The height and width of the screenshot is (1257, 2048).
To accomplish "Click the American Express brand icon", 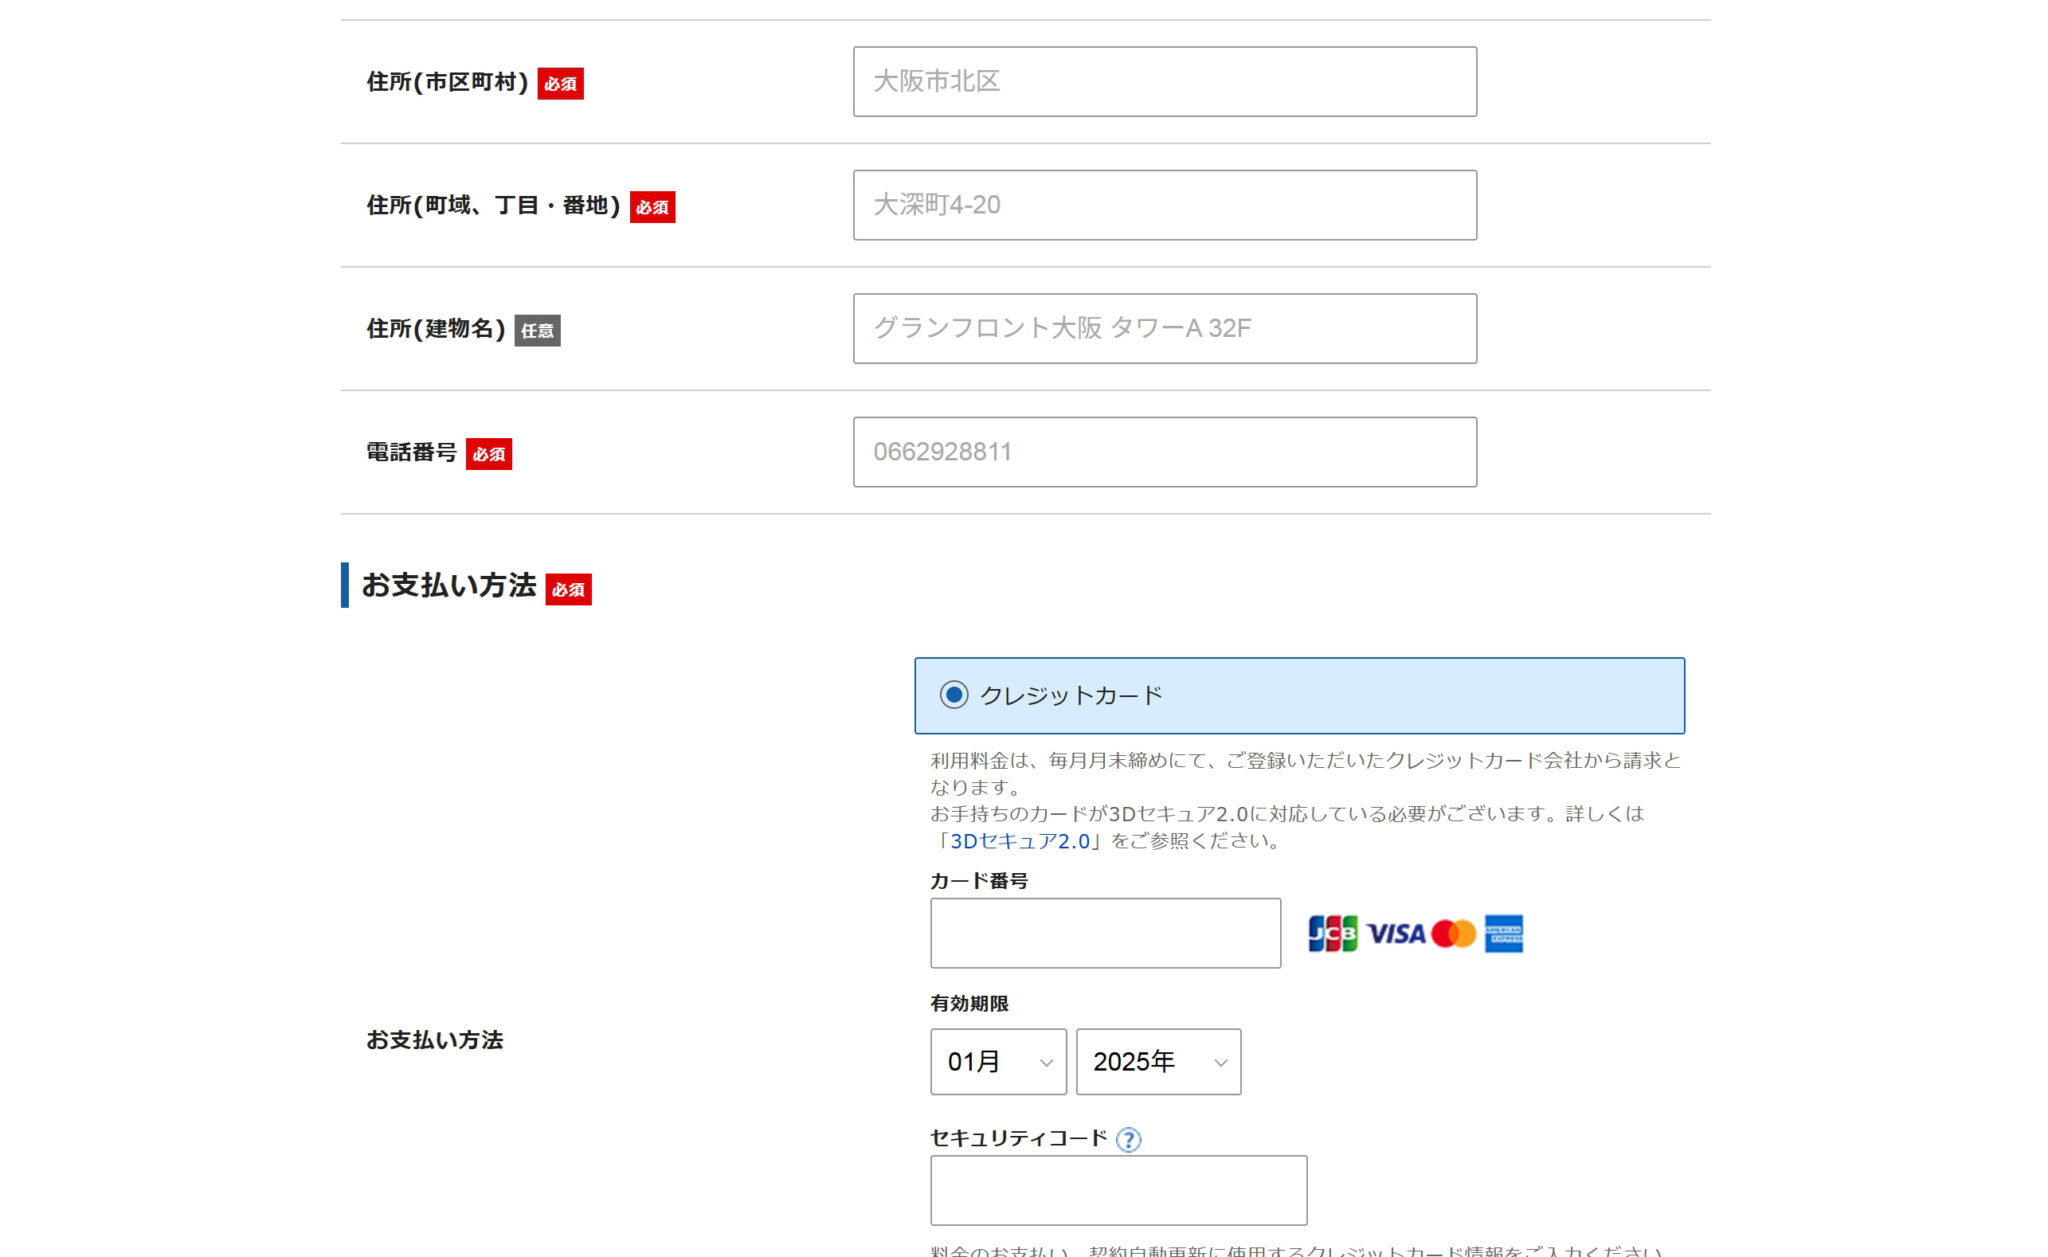I will (1504, 933).
